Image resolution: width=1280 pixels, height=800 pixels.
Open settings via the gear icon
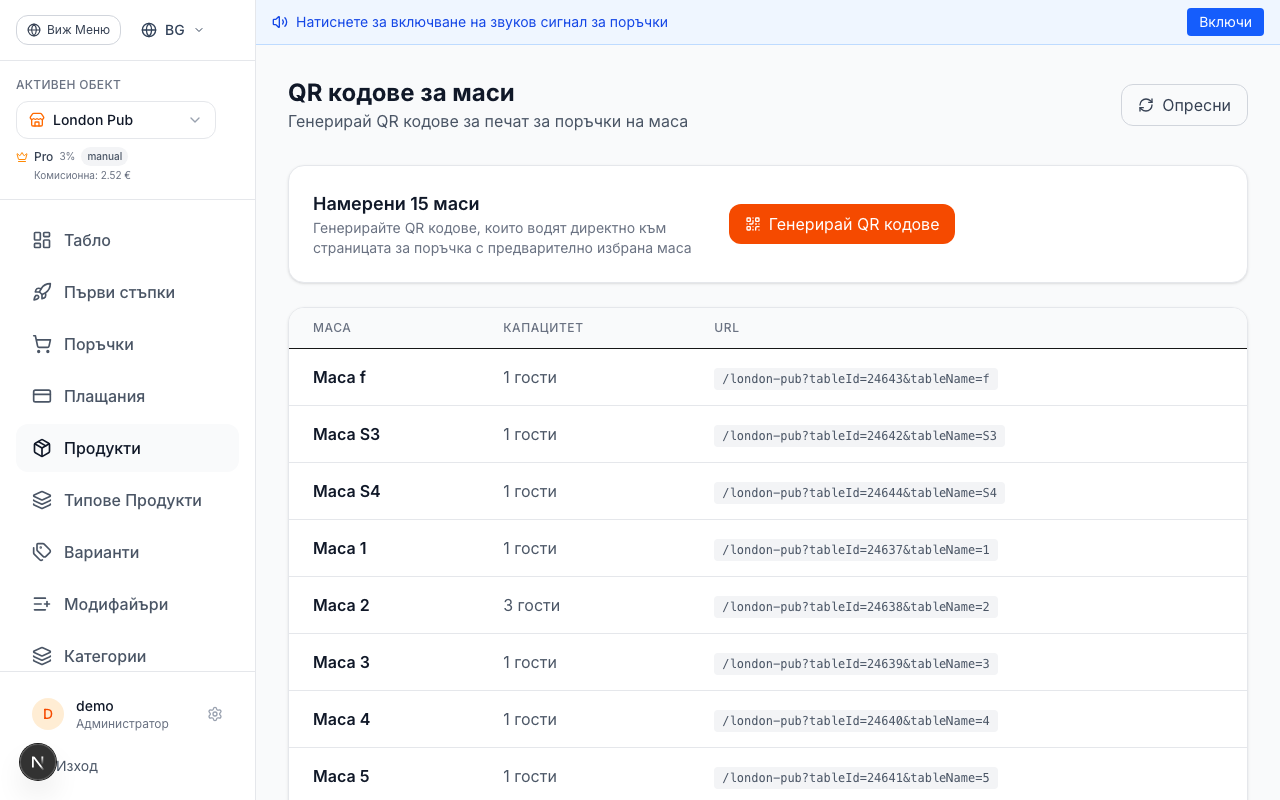215,714
